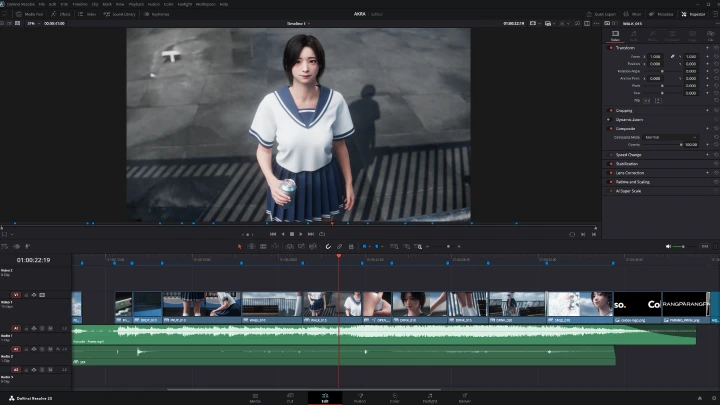Click the Replace Clip edit icon
The height and width of the screenshot is (405, 720).
pos(313,247)
